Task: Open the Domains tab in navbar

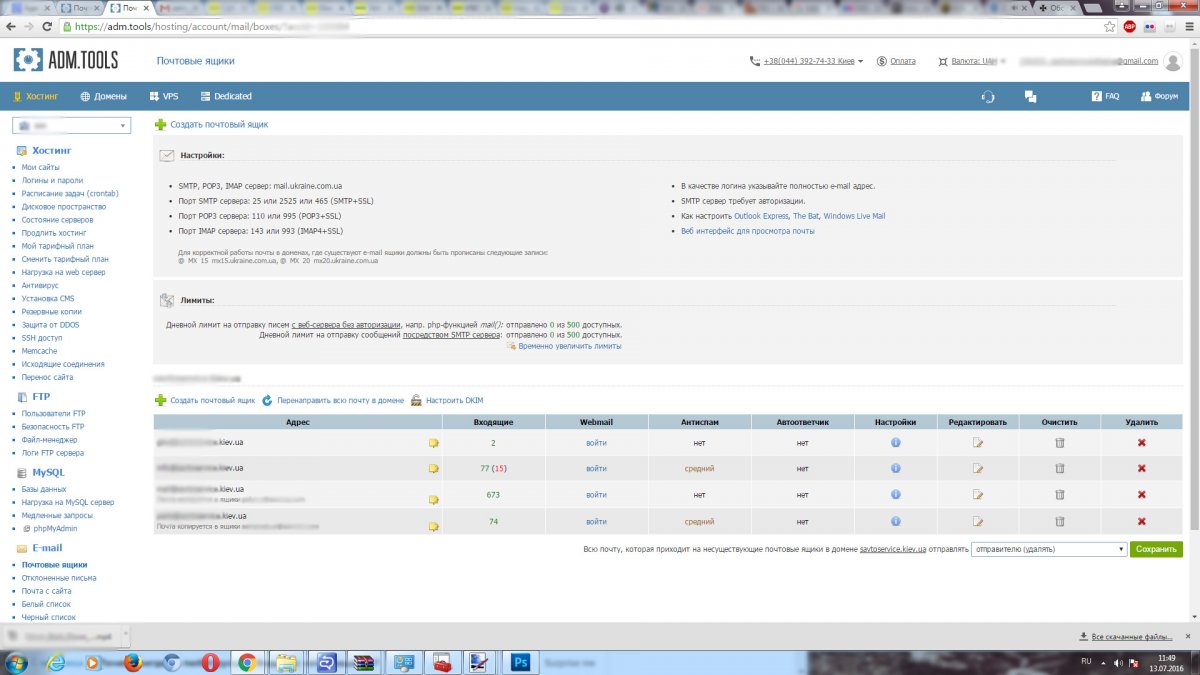Action: pyautogui.click(x=103, y=97)
